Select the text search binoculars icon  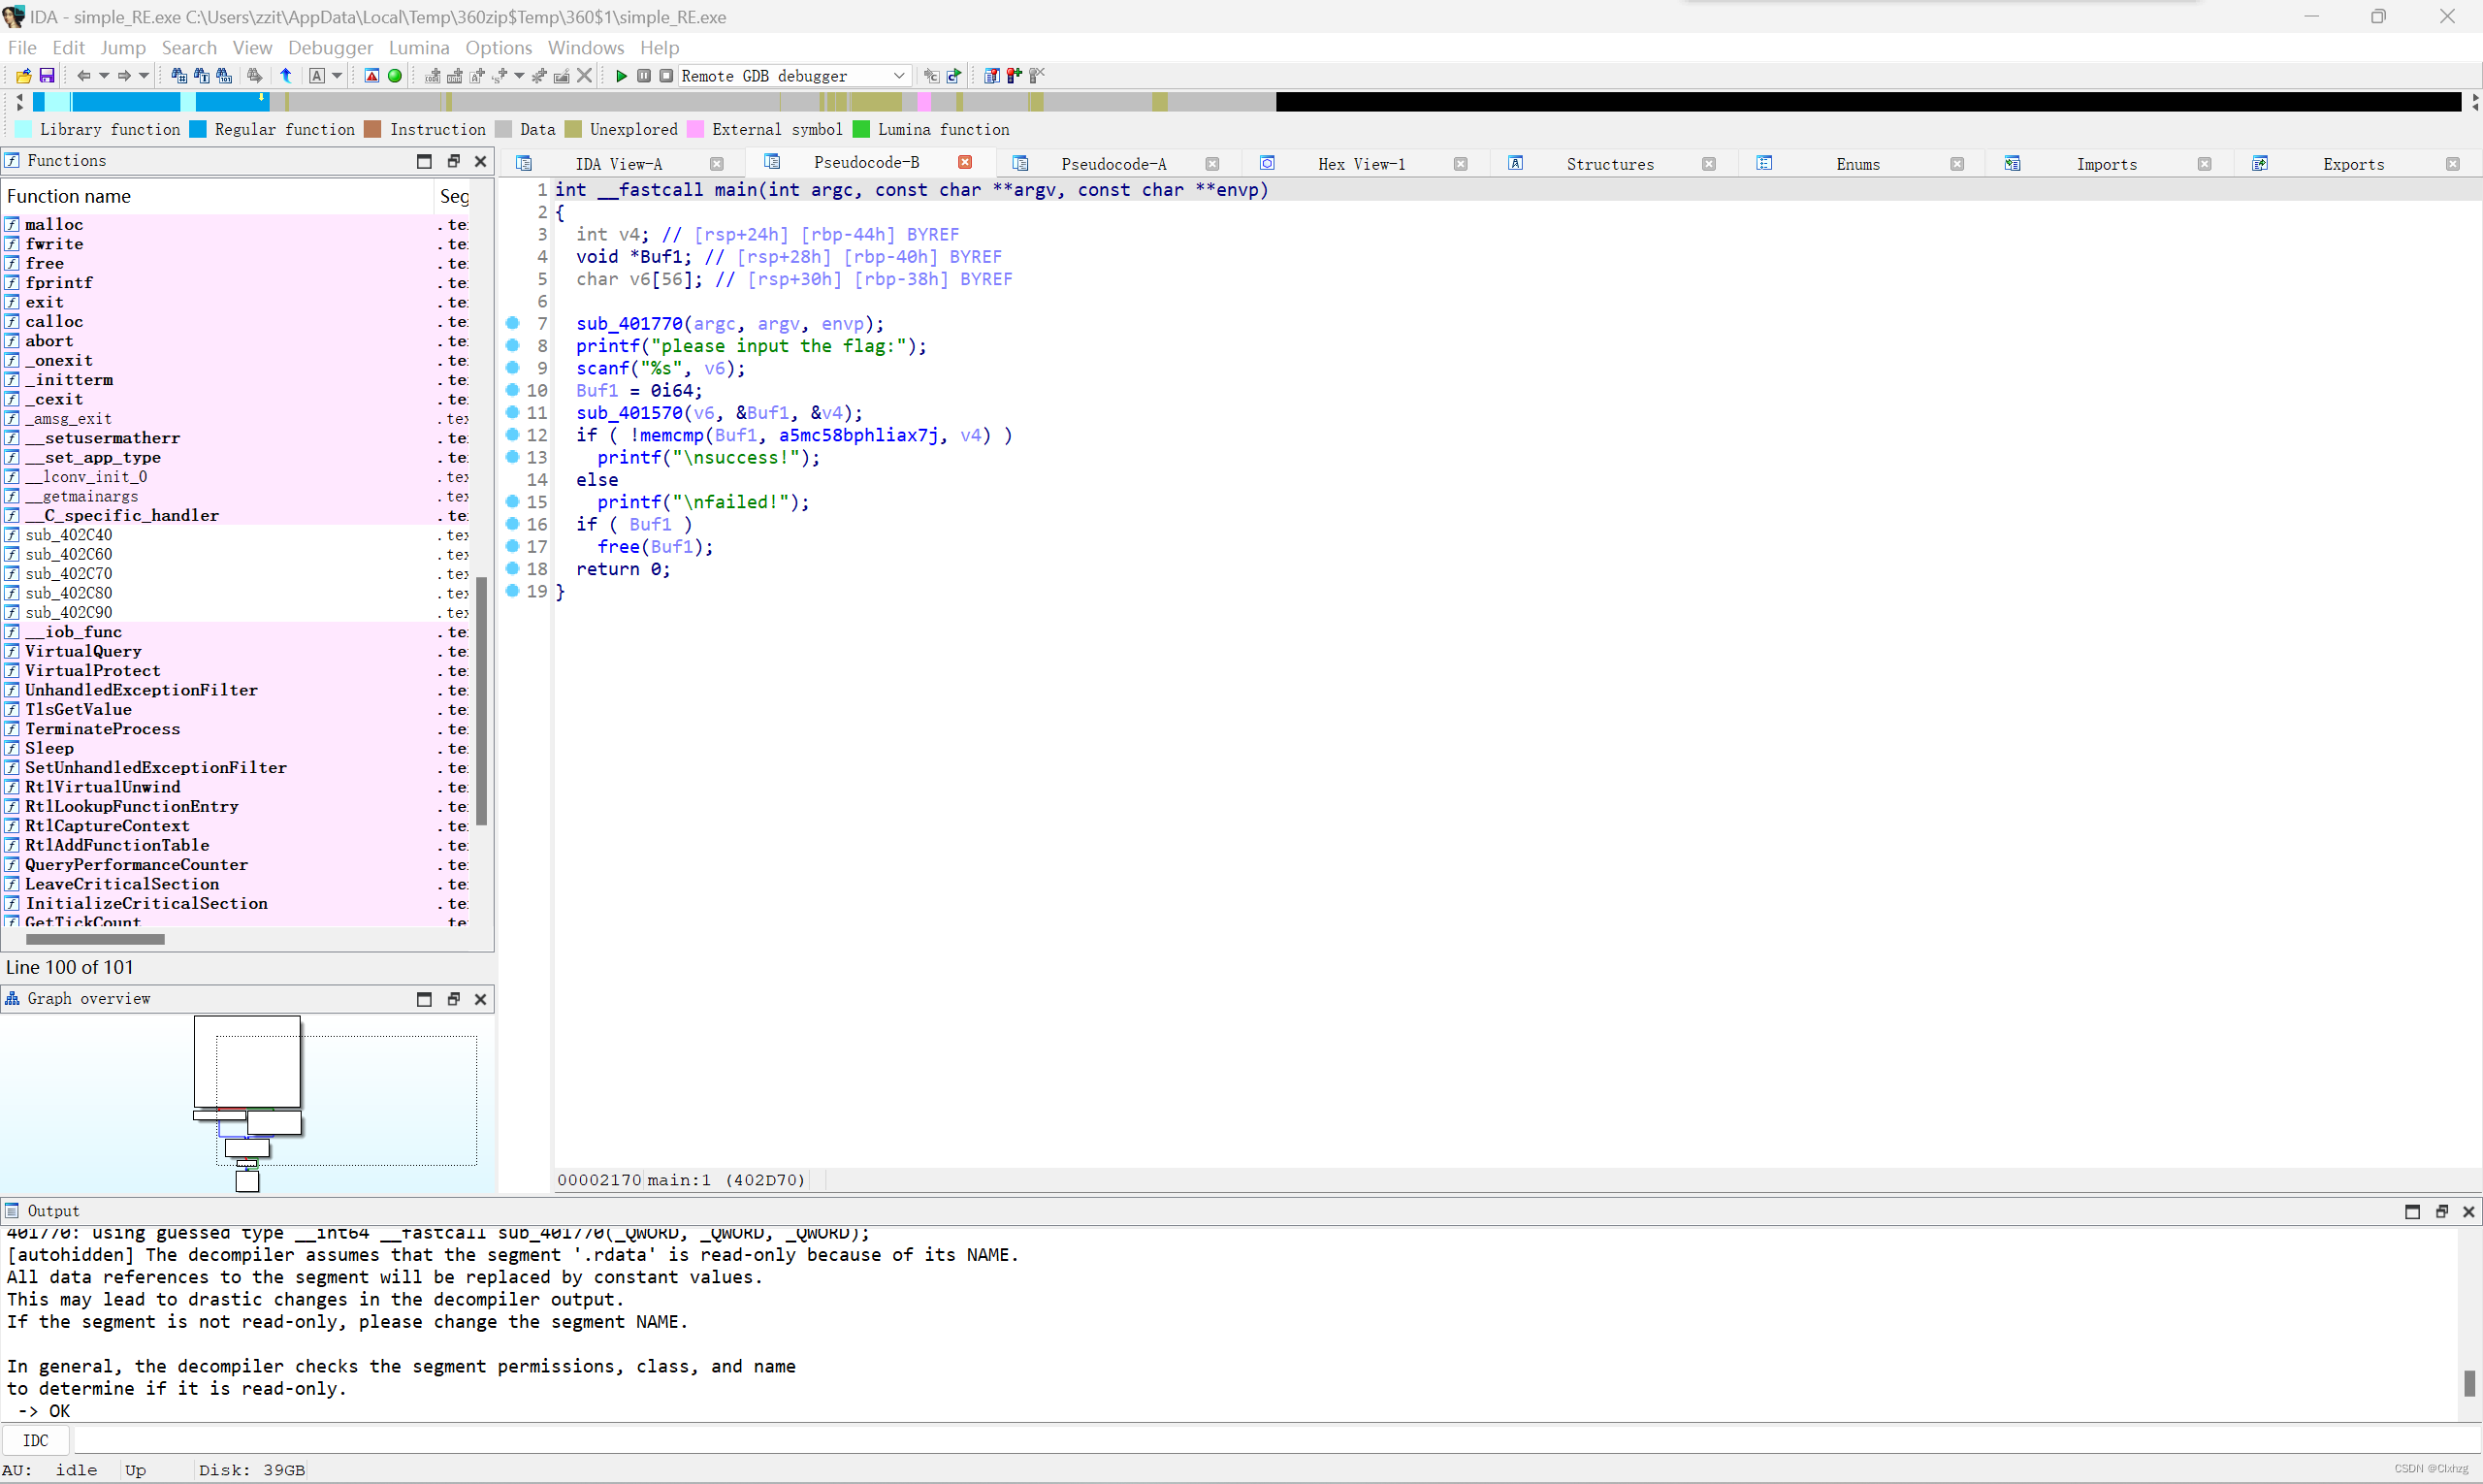point(202,75)
